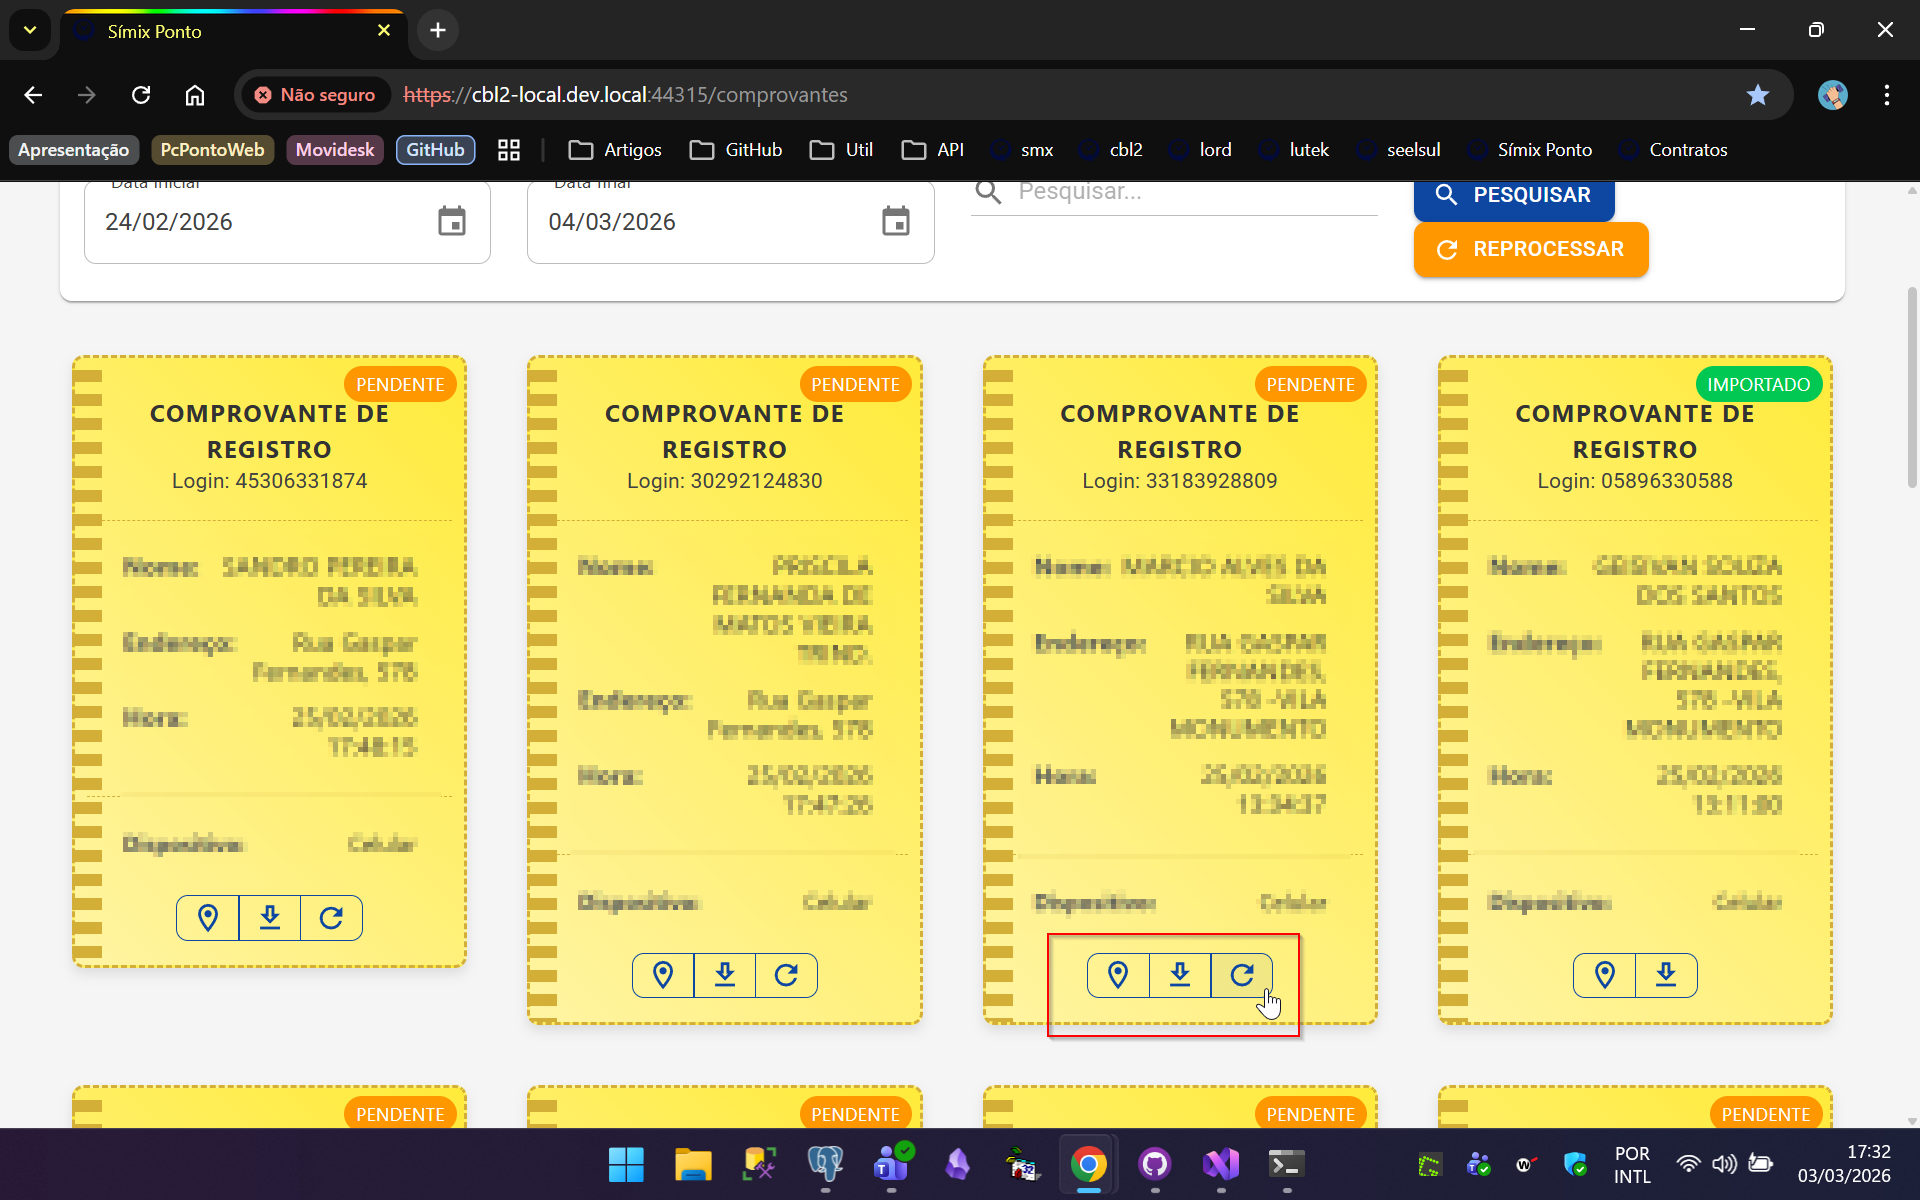
Task: Reprocess receipt for login 45306331874
Action: coord(331,918)
